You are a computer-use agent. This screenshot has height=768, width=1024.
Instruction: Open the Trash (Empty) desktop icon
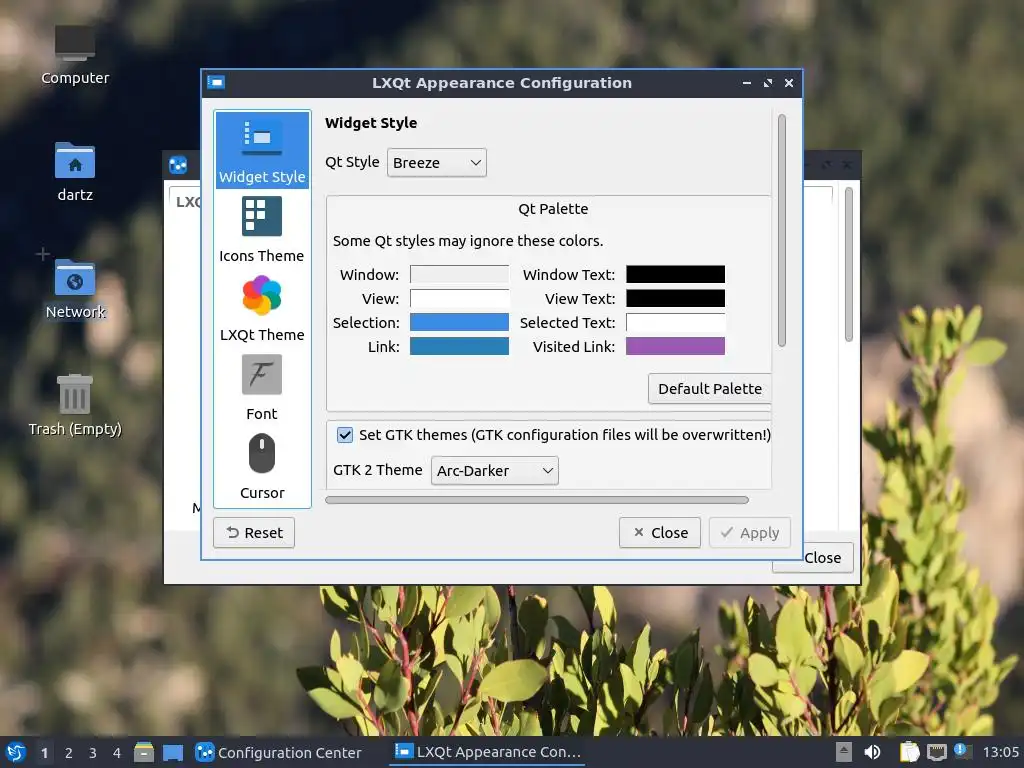click(x=75, y=405)
